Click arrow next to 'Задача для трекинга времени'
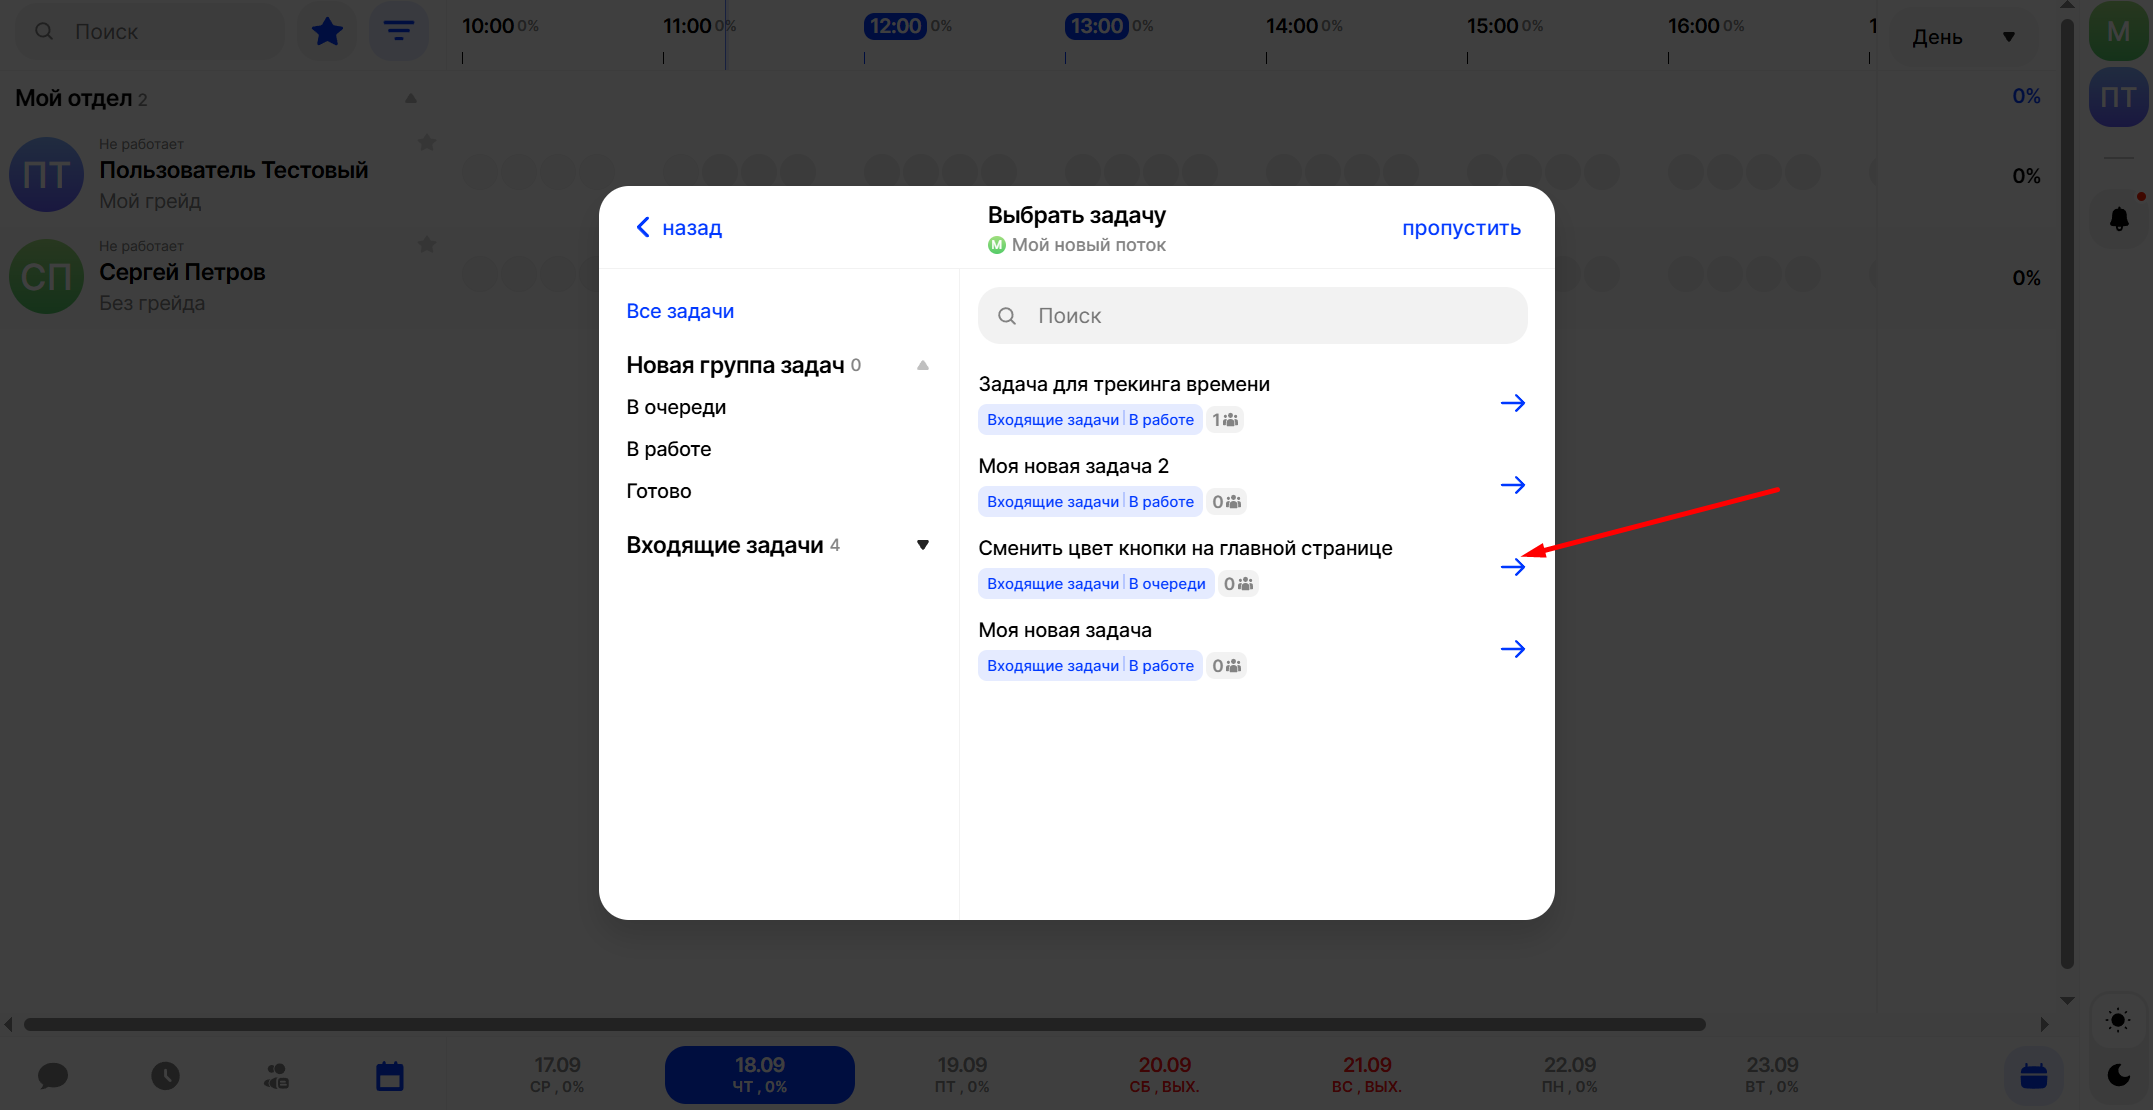This screenshot has height=1110, width=2153. [1512, 403]
